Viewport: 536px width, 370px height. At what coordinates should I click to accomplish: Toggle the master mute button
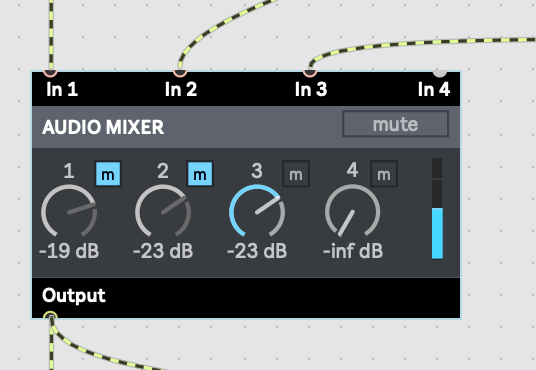(x=396, y=124)
